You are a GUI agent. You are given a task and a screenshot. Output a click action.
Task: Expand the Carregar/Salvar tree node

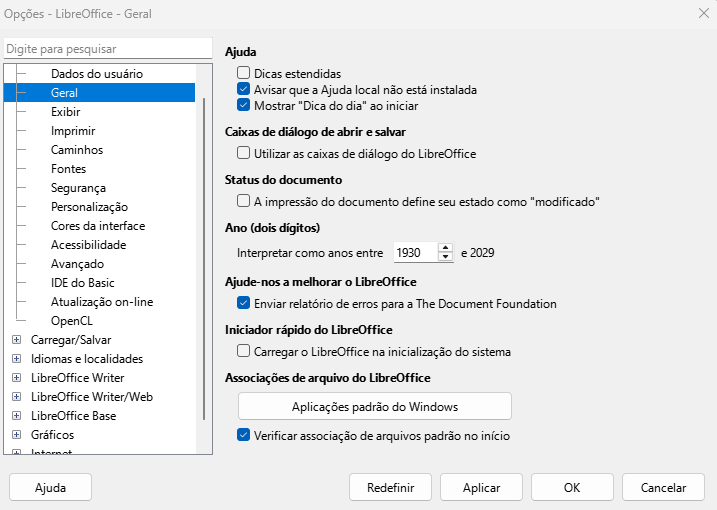click(16, 340)
